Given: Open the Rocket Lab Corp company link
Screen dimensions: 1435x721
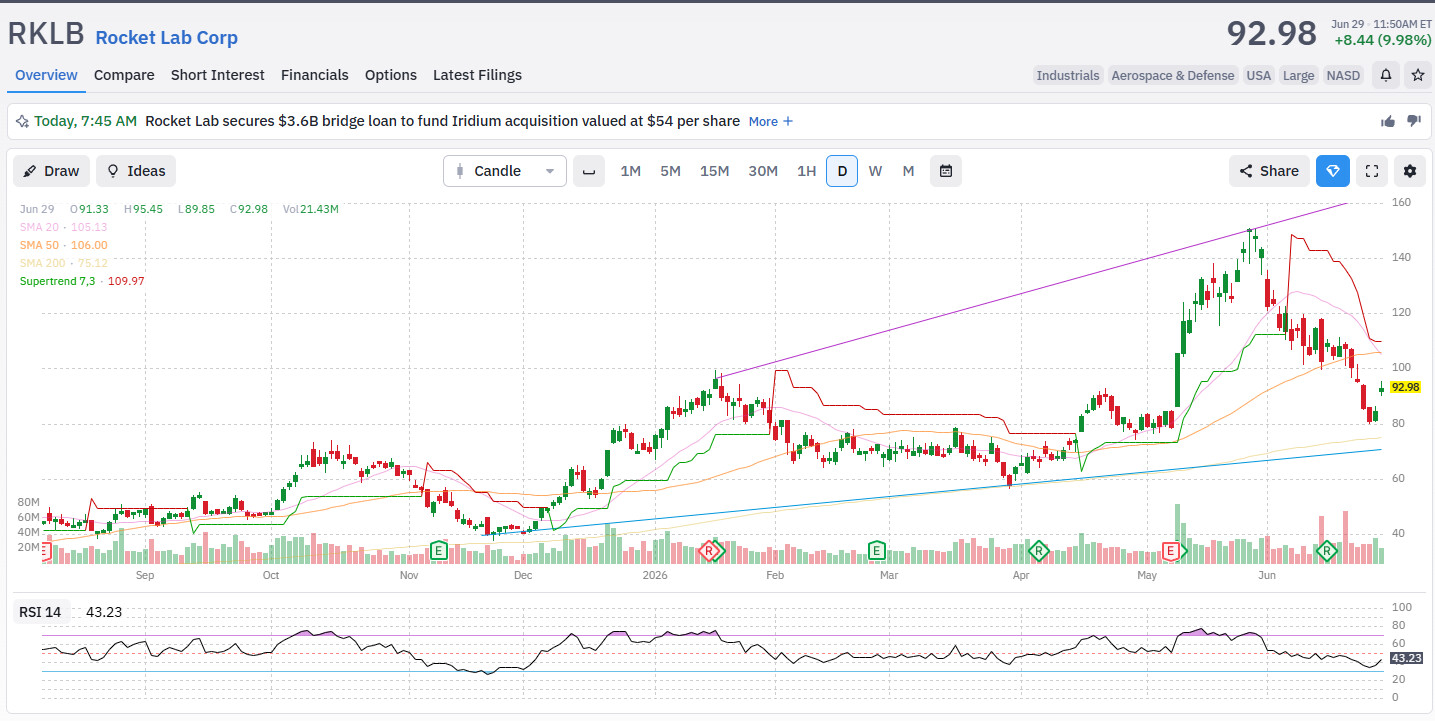Looking at the screenshot, I should pyautogui.click(x=167, y=38).
